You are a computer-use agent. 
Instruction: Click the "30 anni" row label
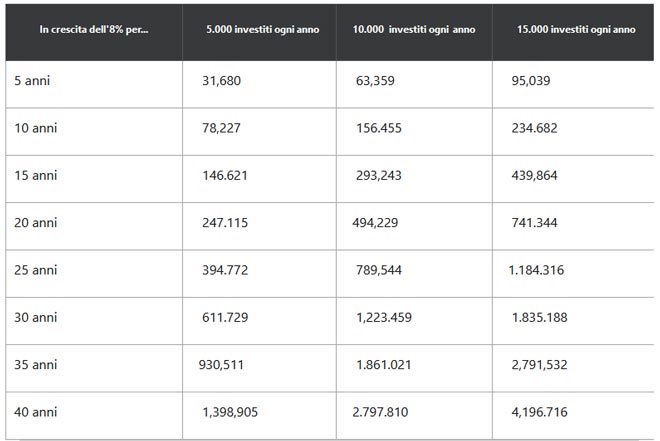click(x=36, y=317)
